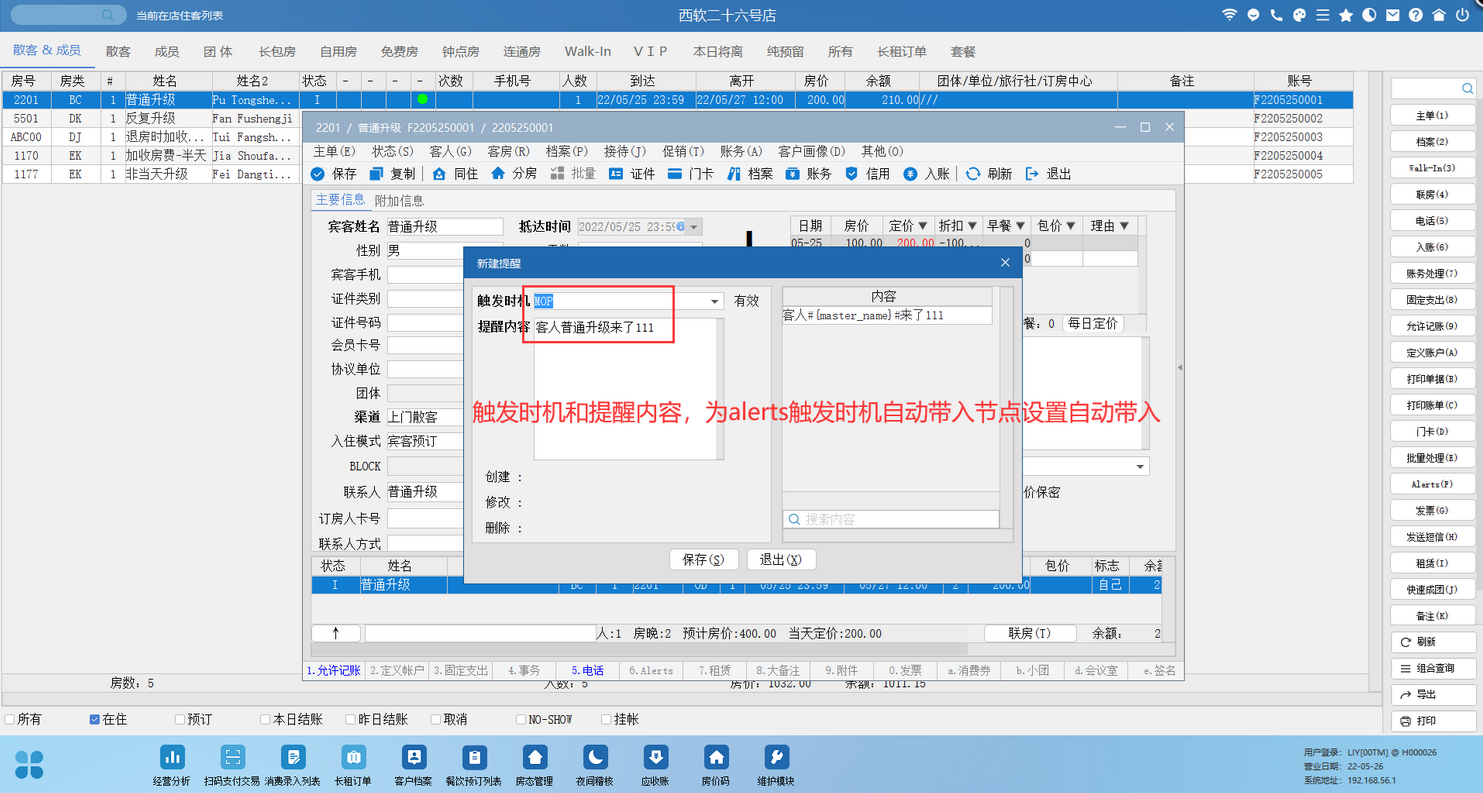Tick the 取消 filter checkbox
The width and height of the screenshot is (1483, 793).
click(x=435, y=719)
